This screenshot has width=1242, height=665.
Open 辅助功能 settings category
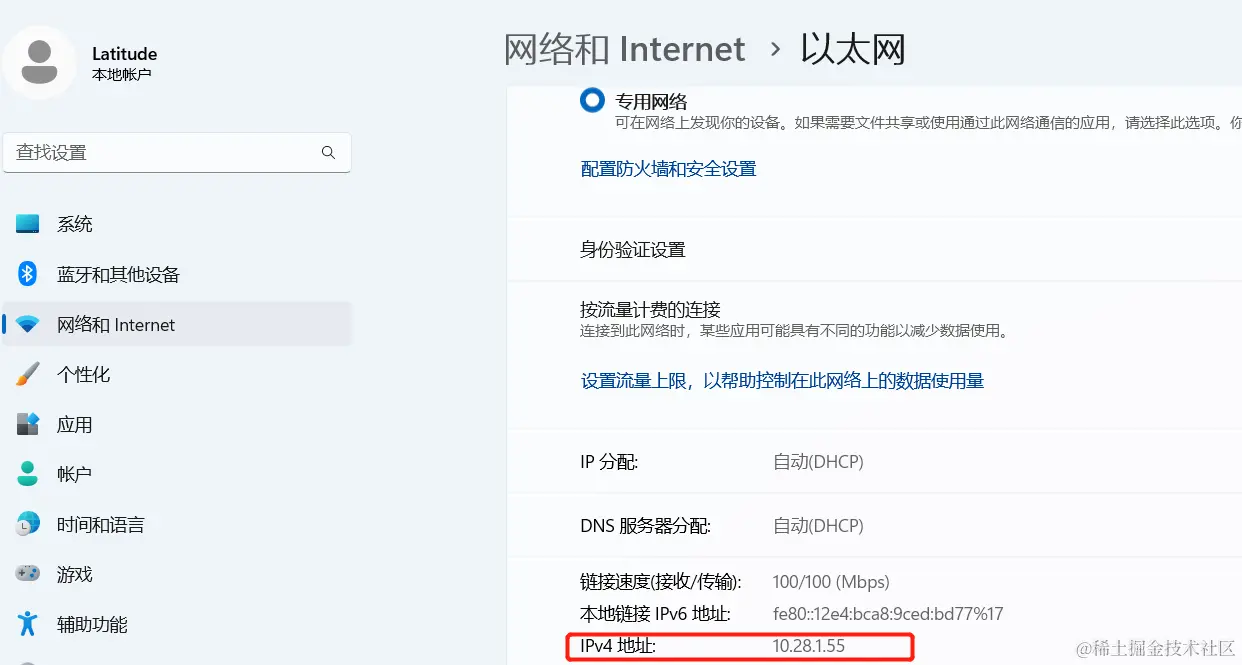pos(177,624)
